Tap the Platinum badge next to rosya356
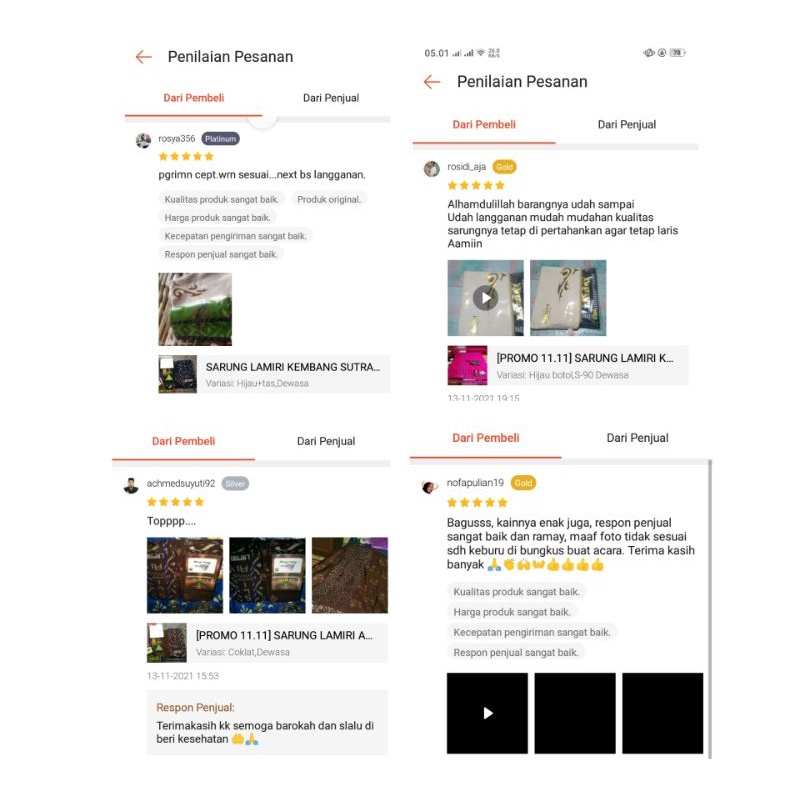 coord(220,139)
